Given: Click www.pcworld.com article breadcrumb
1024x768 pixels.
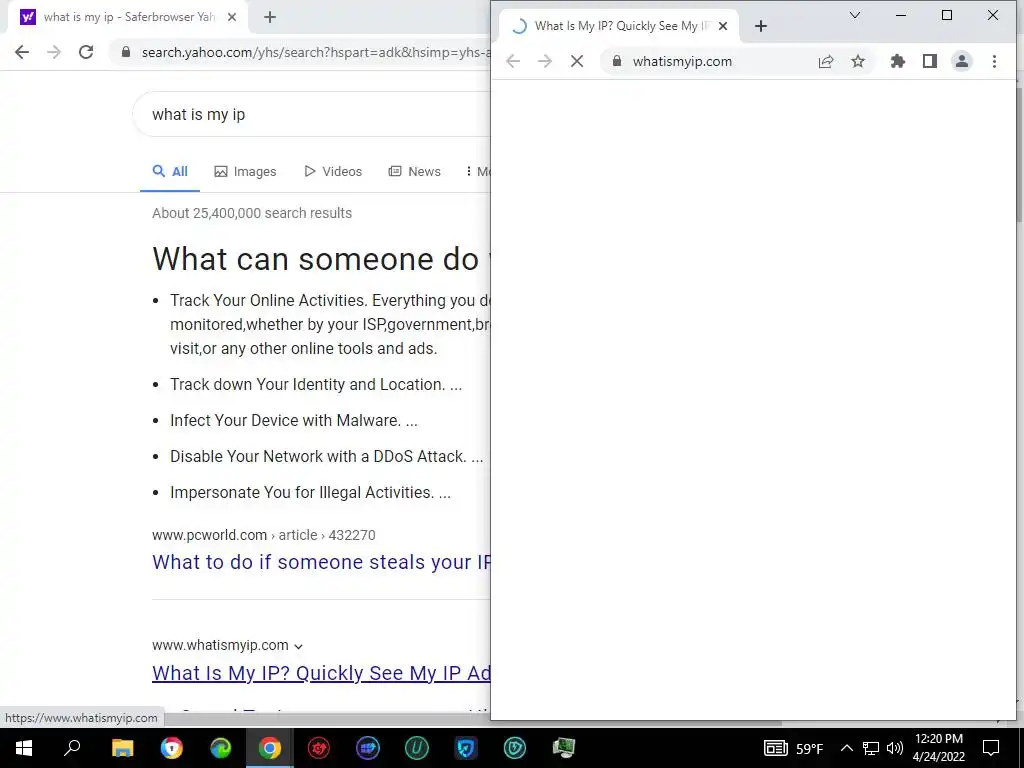Looking at the screenshot, I should tap(264, 535).
